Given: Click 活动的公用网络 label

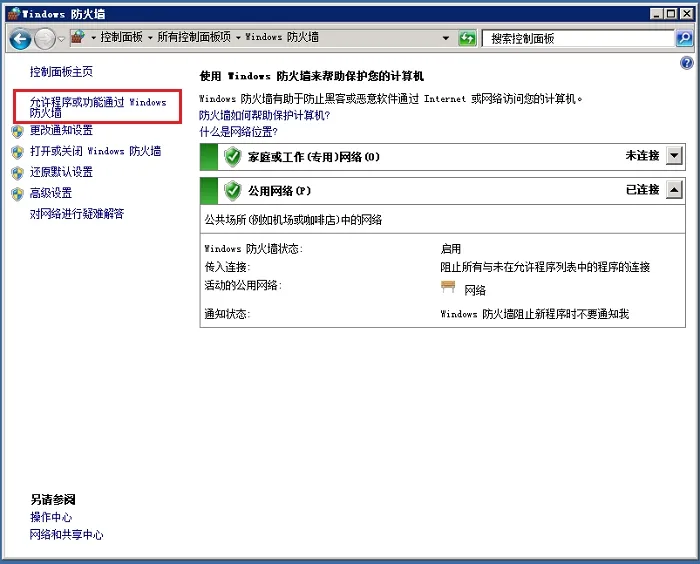Looking at the screenshot, I should click(x=243, y=285).
